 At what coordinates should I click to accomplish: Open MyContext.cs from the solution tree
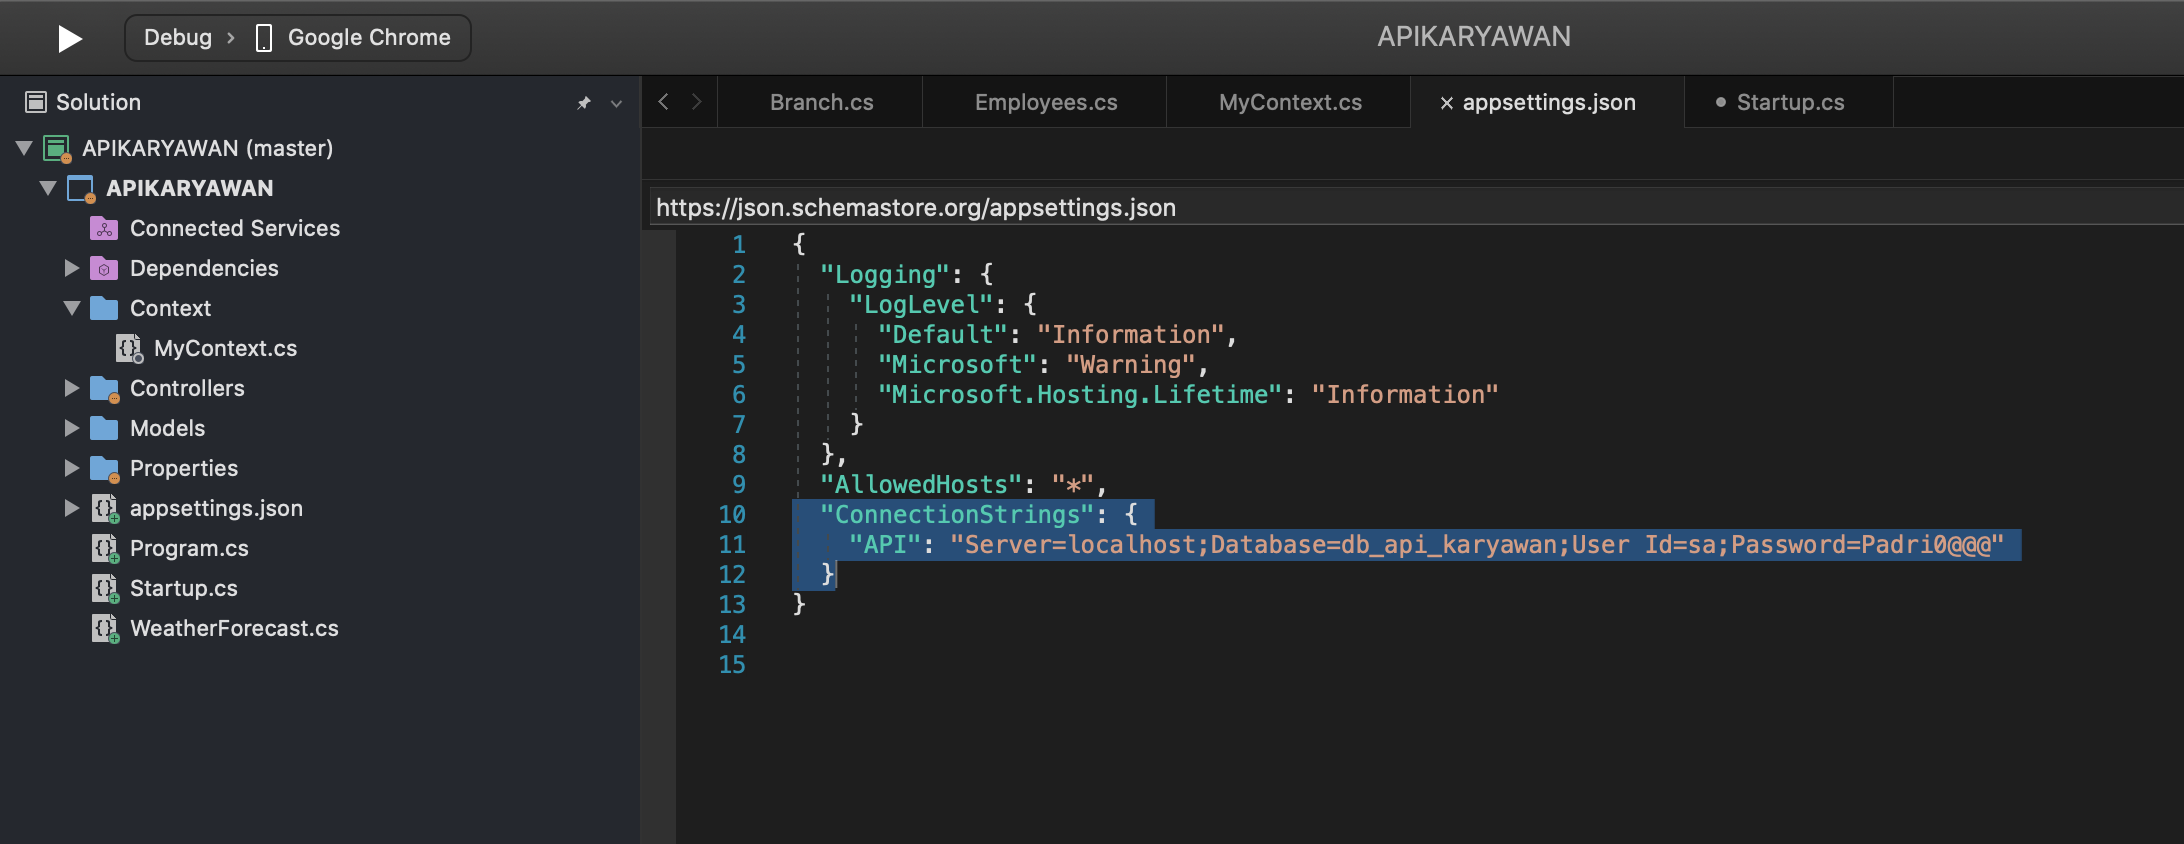[x=225, y=348]
